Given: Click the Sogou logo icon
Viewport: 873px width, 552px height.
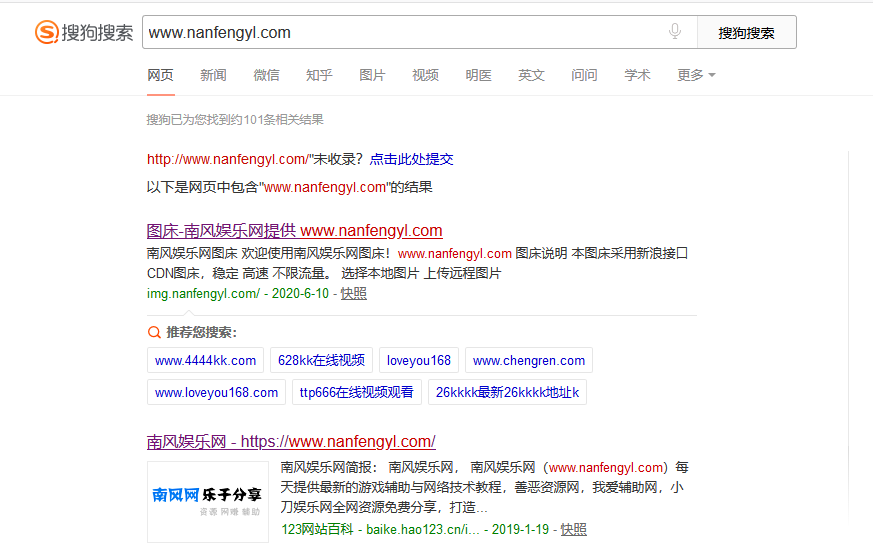Looking at the screenshot, I should click(x=47, y=32).
